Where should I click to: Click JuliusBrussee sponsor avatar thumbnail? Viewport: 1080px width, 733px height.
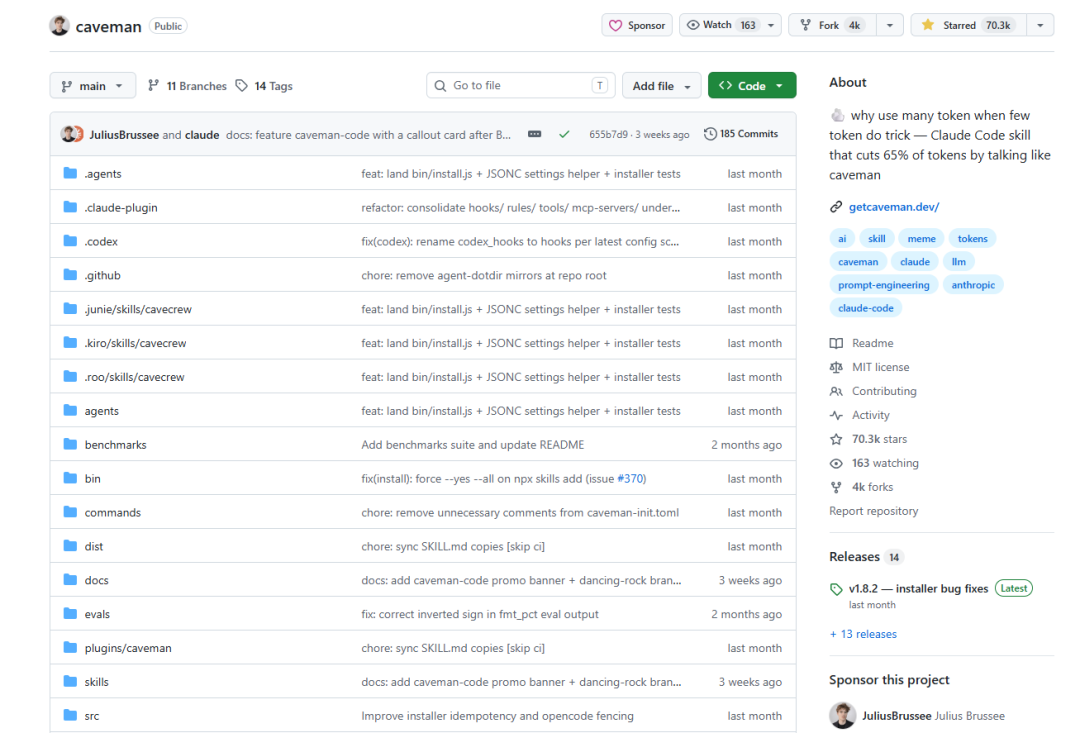842,716
